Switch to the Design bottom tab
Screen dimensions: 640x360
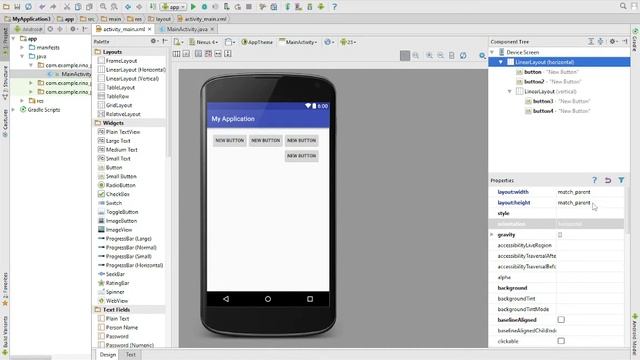pos(108,354)
